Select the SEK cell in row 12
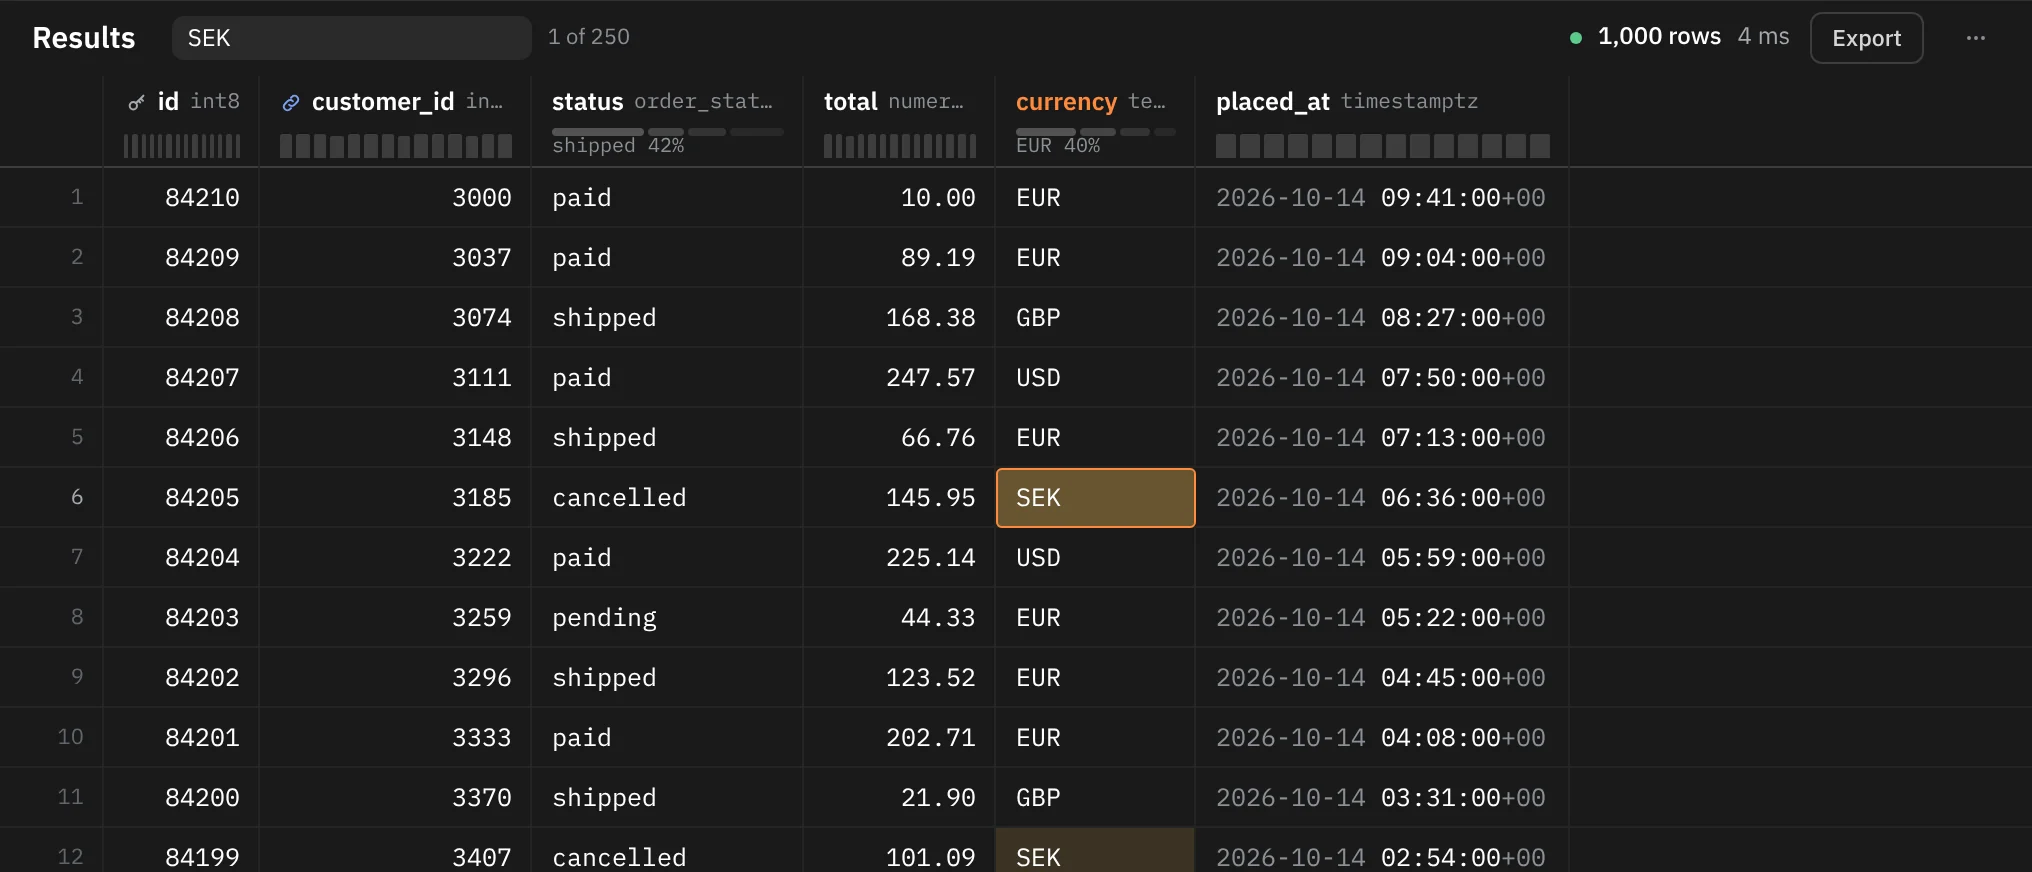The width and height of the screenshot is (2032, 872). [1095, 851]
